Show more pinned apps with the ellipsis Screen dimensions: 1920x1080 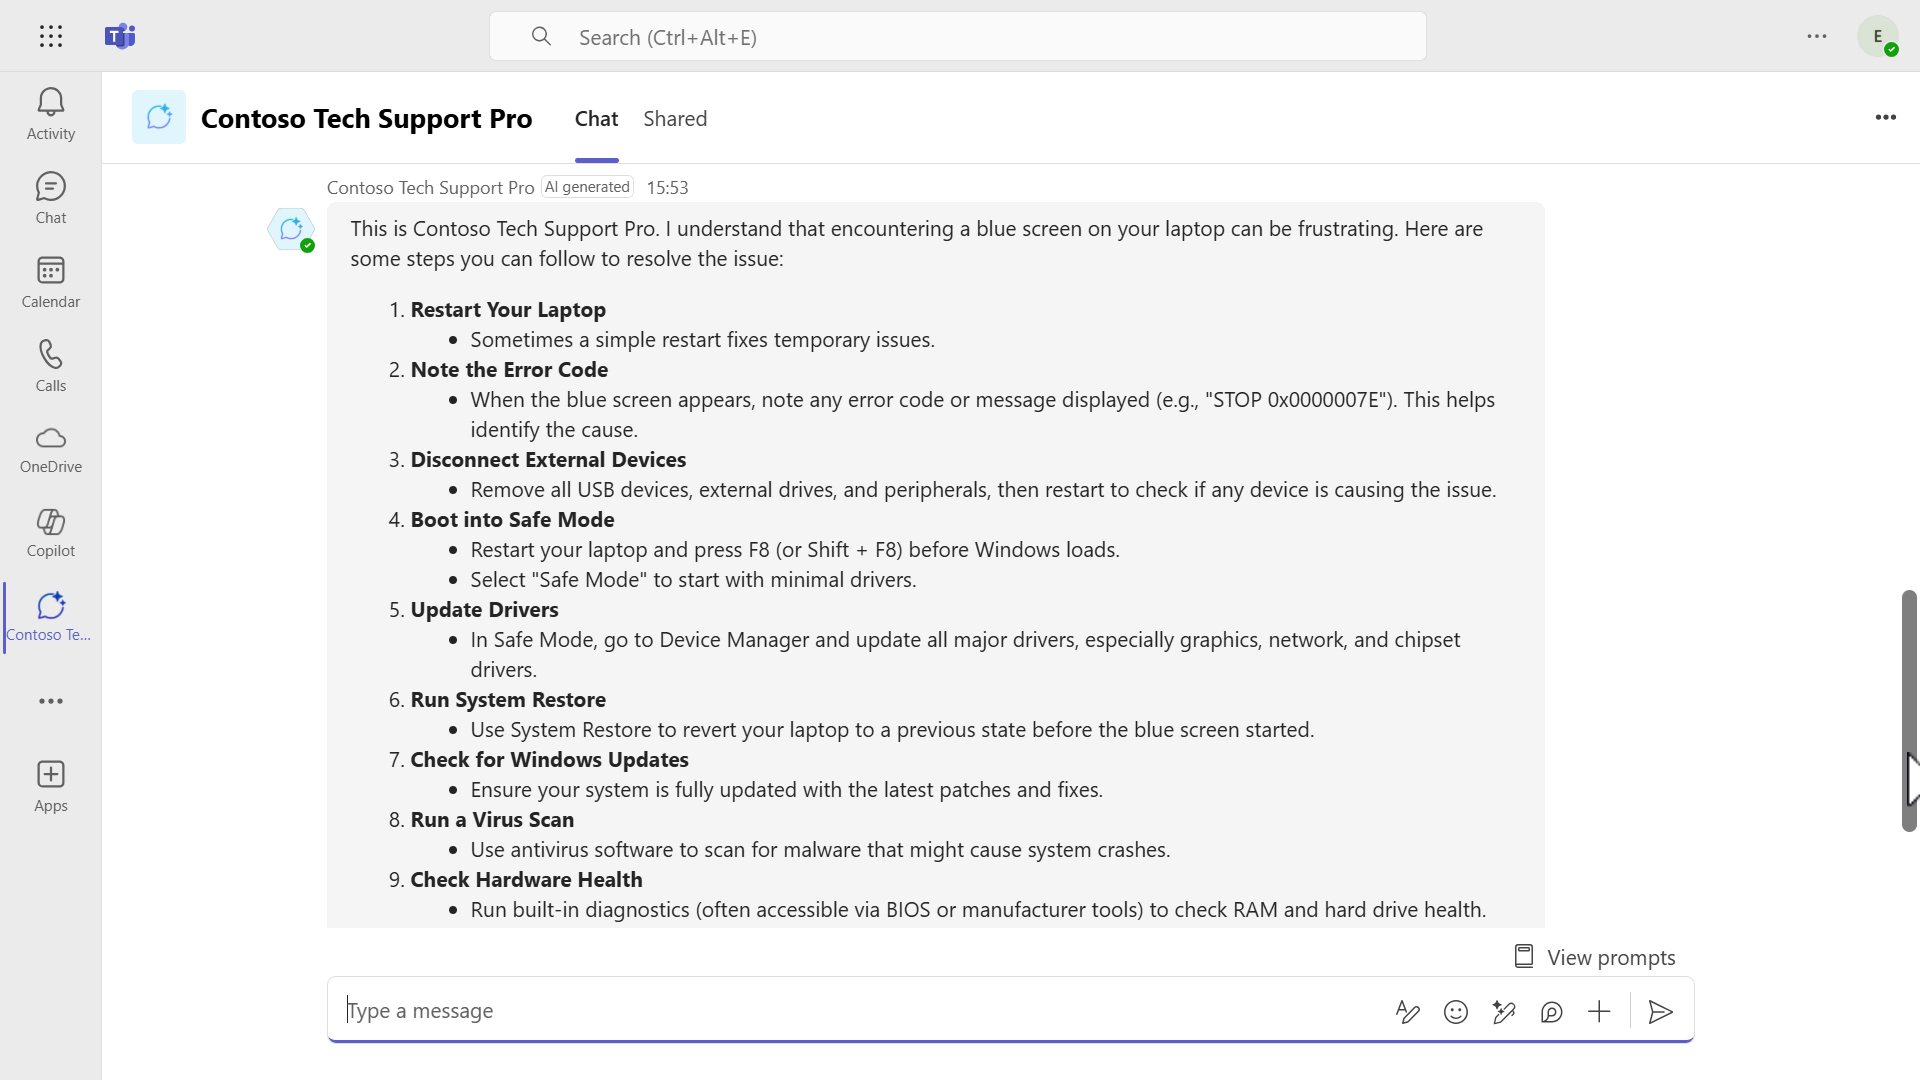click(x=50, y=701)
